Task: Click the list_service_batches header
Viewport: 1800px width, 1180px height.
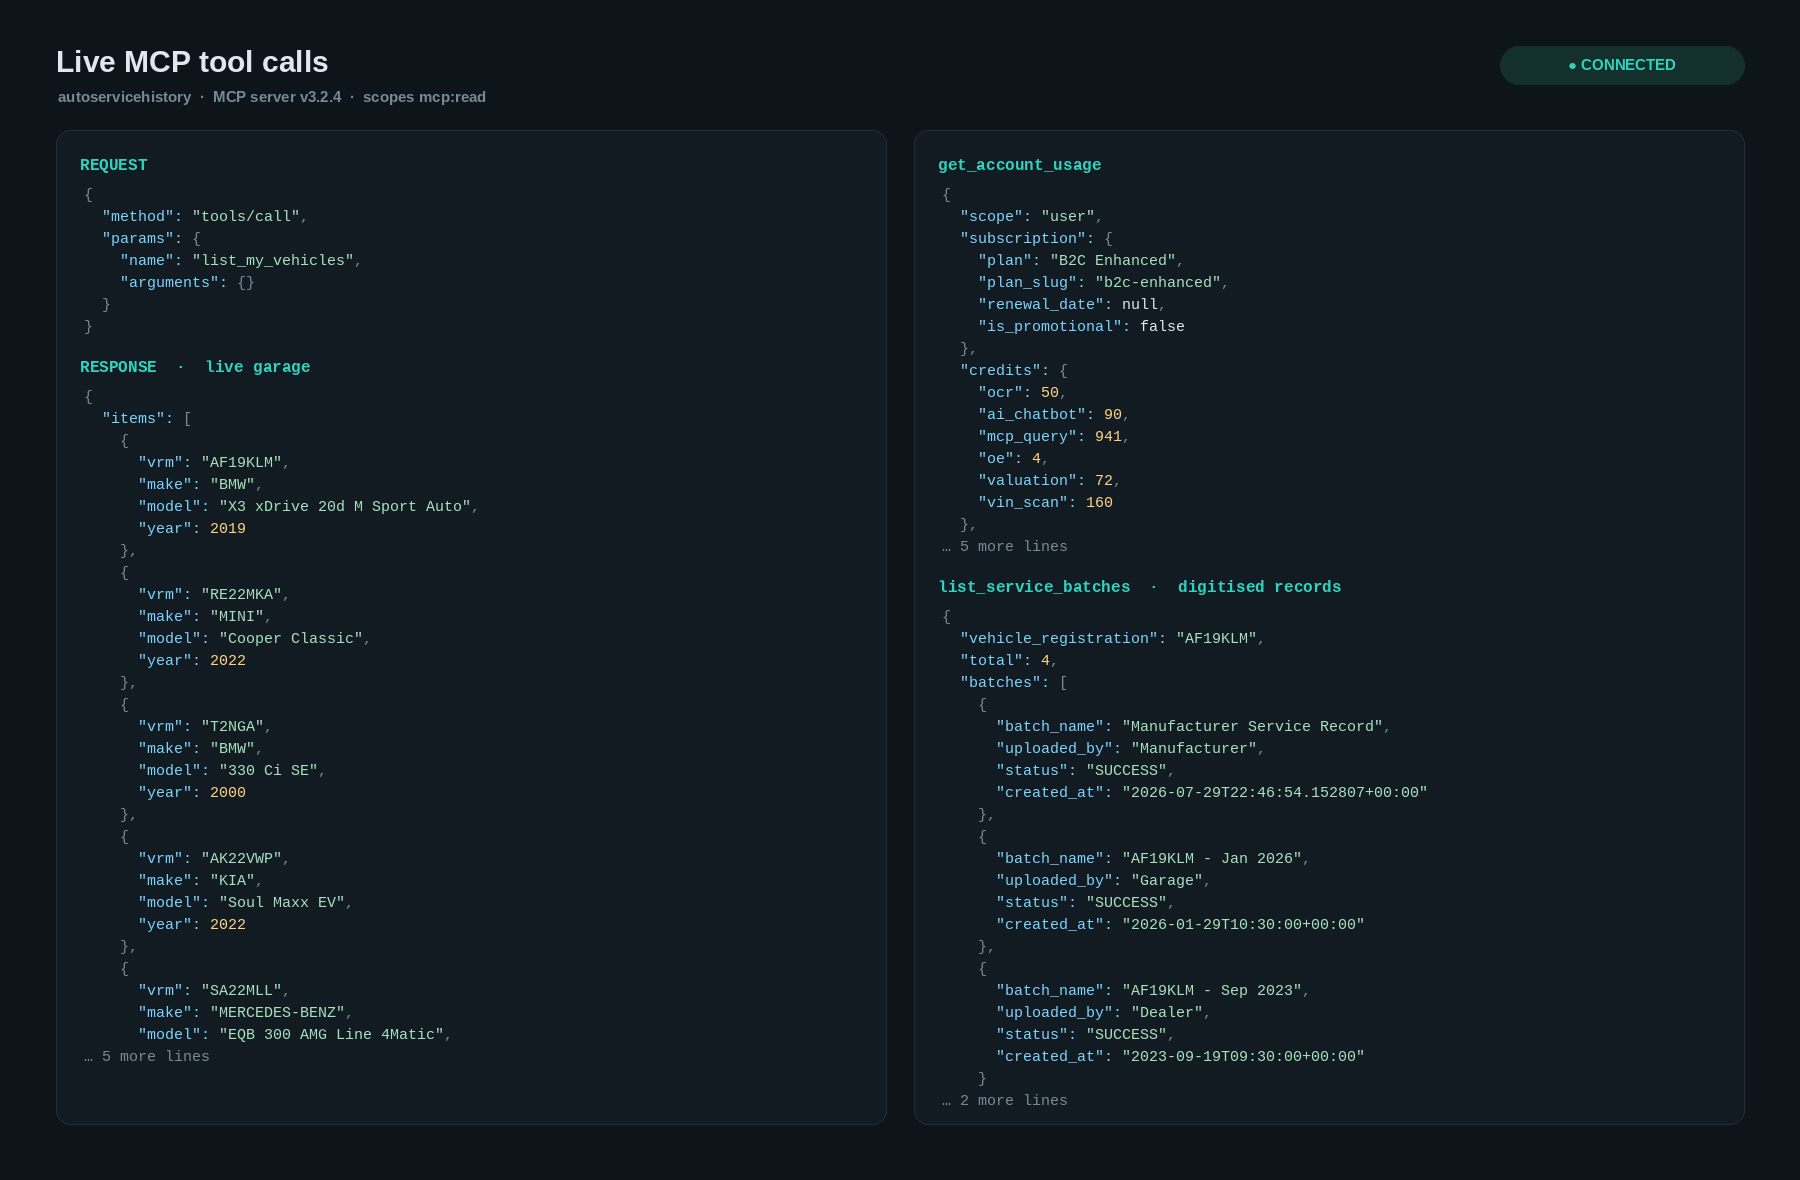Action: (1034, 587)
